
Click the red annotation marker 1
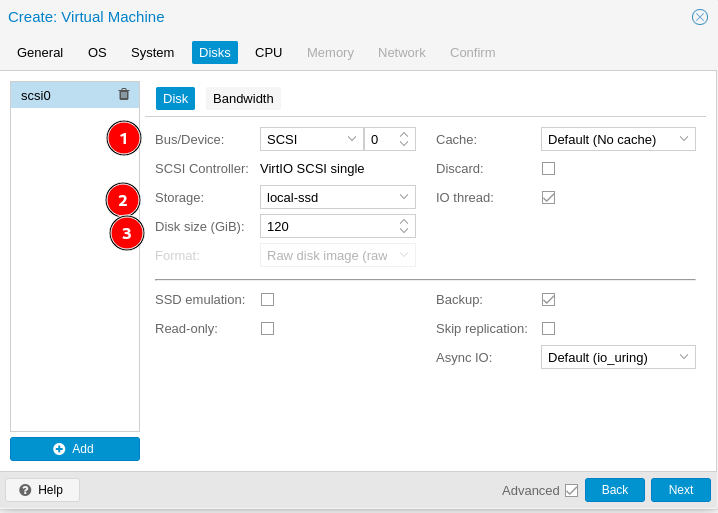(x=124, y=138)
